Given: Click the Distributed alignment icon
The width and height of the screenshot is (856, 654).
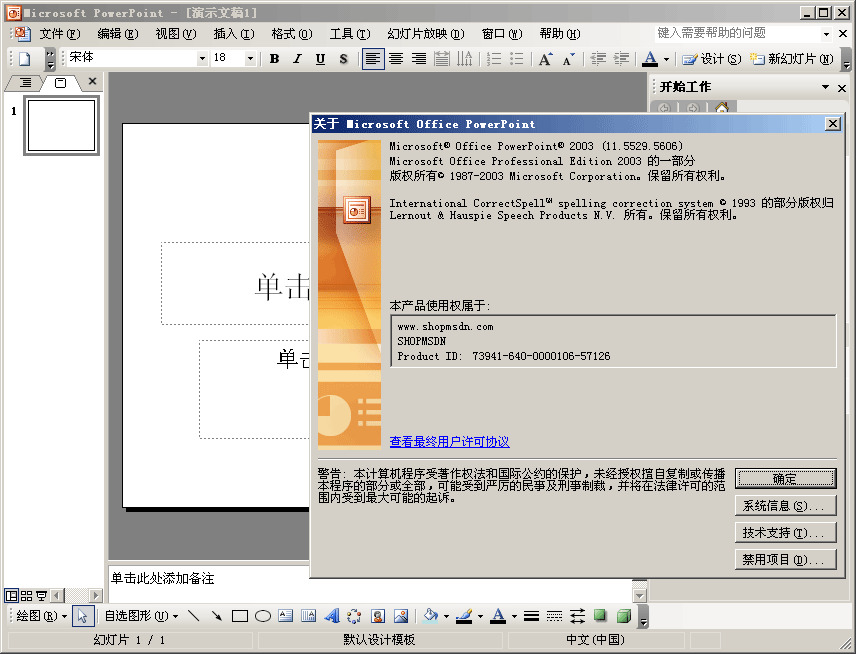Looking at the screenshot, I should tap(442, 58).
